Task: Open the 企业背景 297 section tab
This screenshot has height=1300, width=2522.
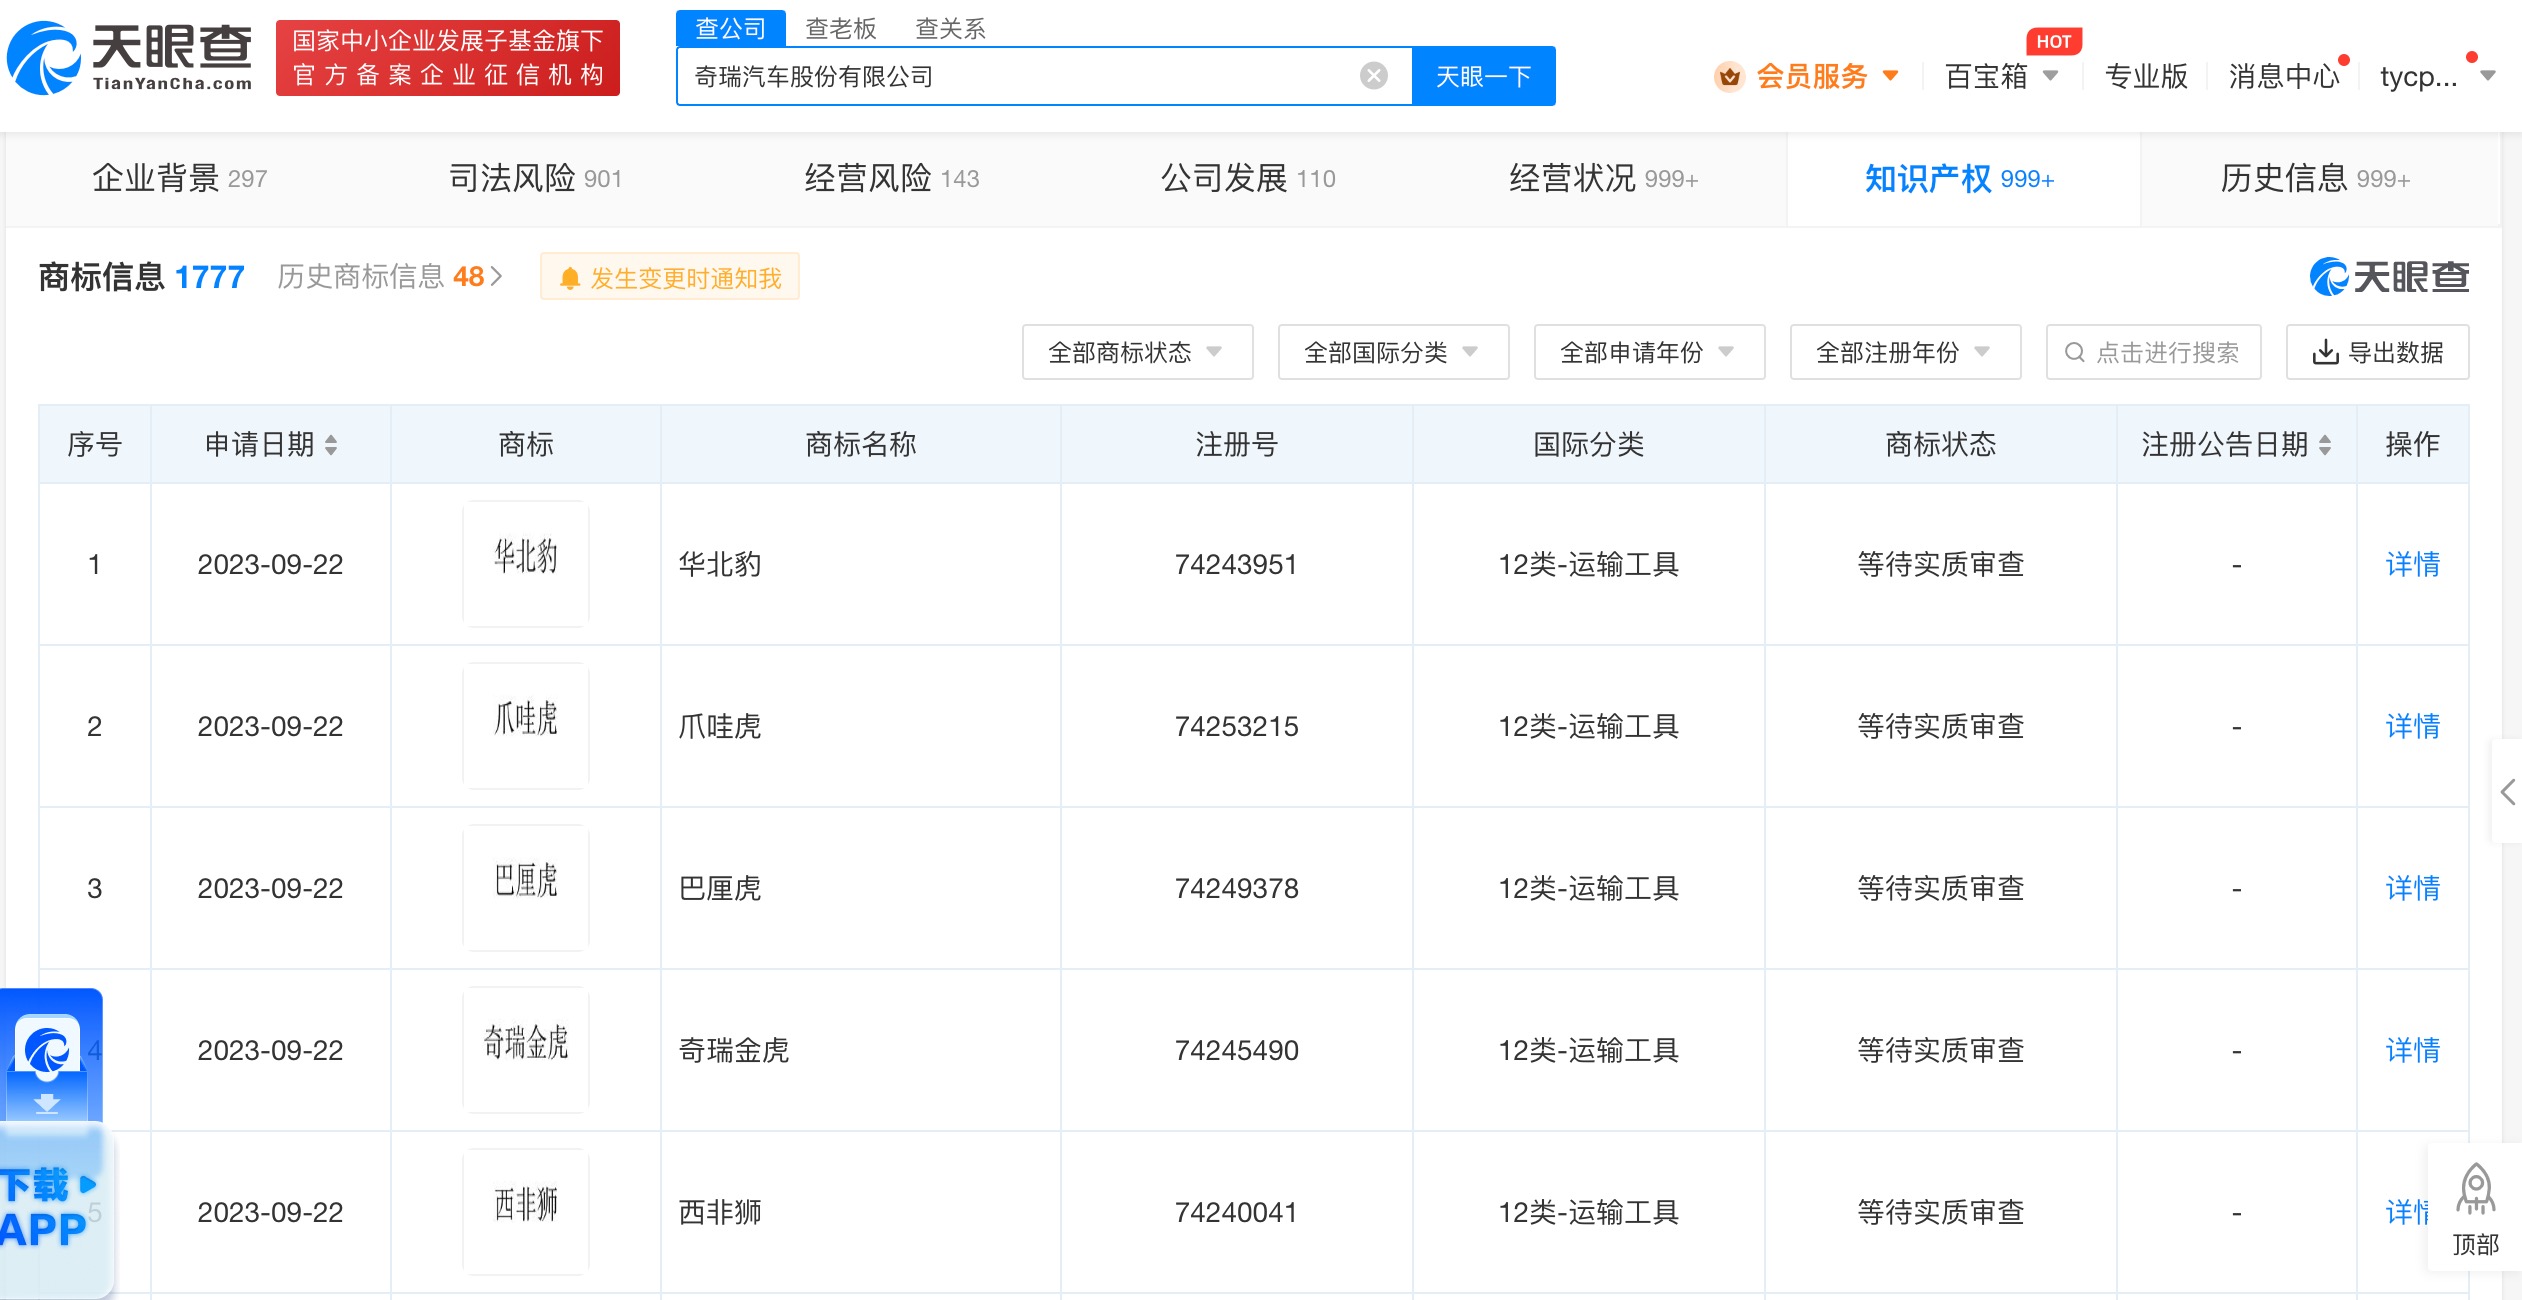Action: 180,178
